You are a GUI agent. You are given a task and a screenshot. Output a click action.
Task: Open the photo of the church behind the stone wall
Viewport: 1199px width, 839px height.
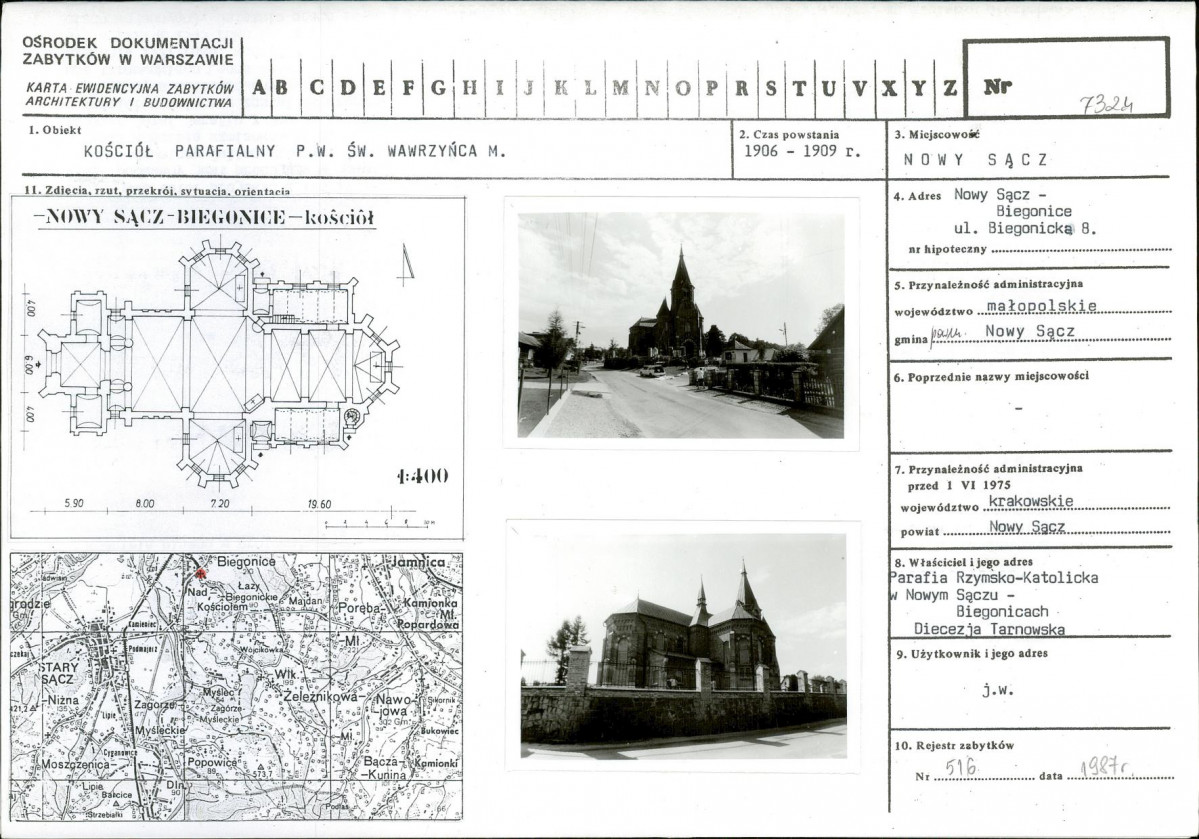[683, 646]
